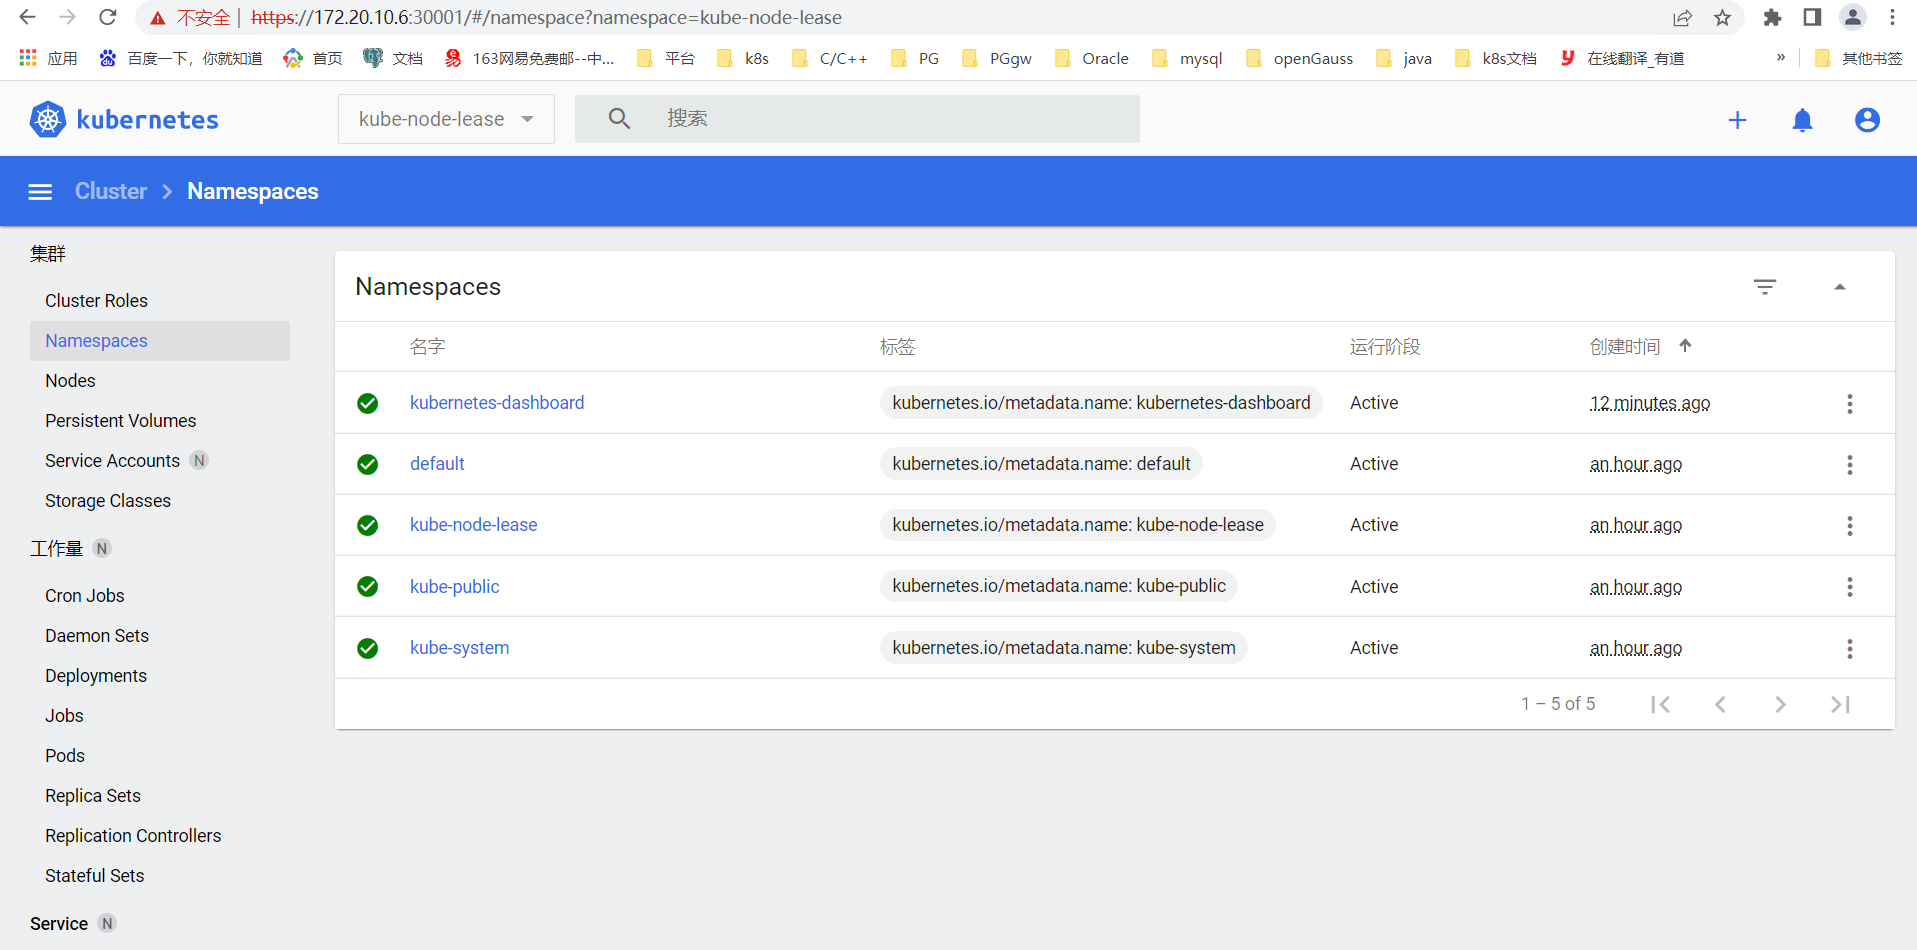Open the k8s bookmark folder

[743, 58]
